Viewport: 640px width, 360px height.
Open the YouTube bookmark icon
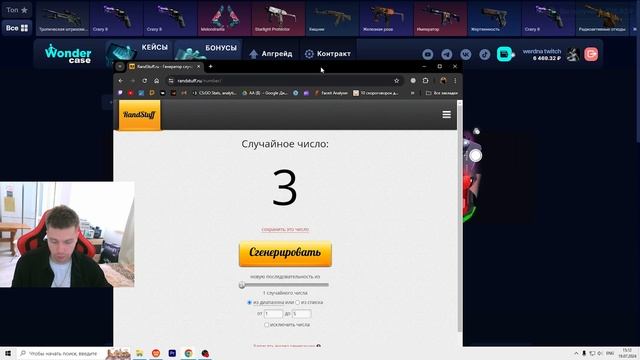click(131, 93)
